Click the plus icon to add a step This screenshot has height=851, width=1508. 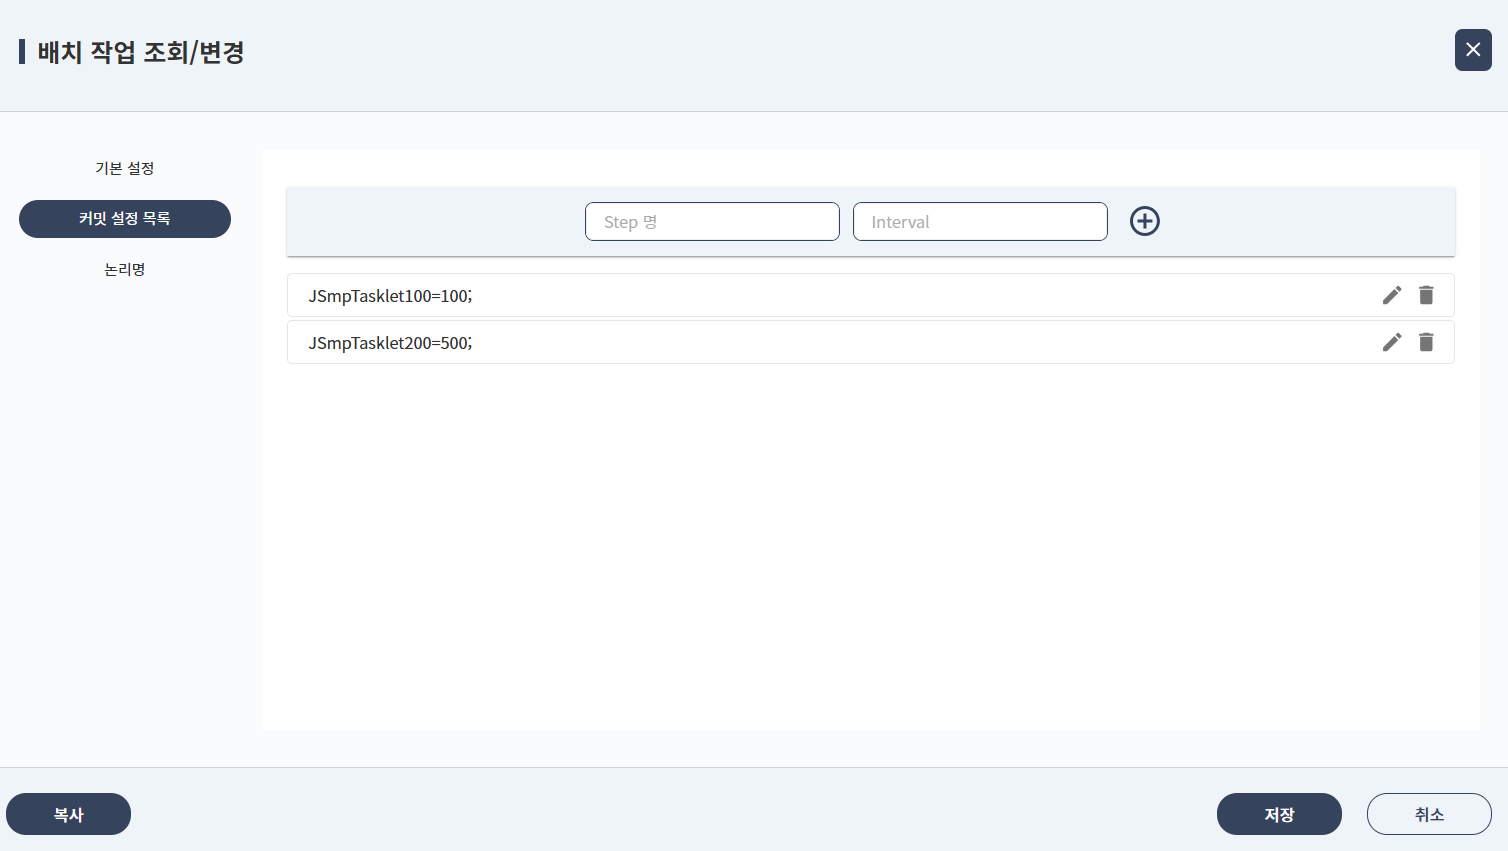[1144, 221]
